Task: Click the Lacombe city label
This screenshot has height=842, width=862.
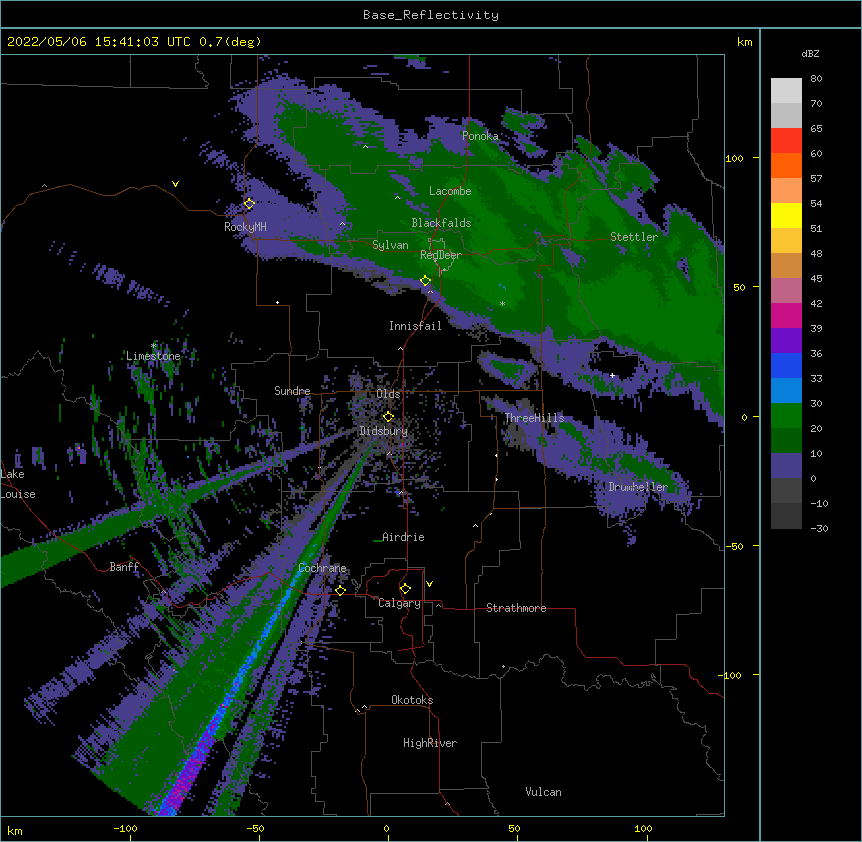Action: click(x=450, y=191)
